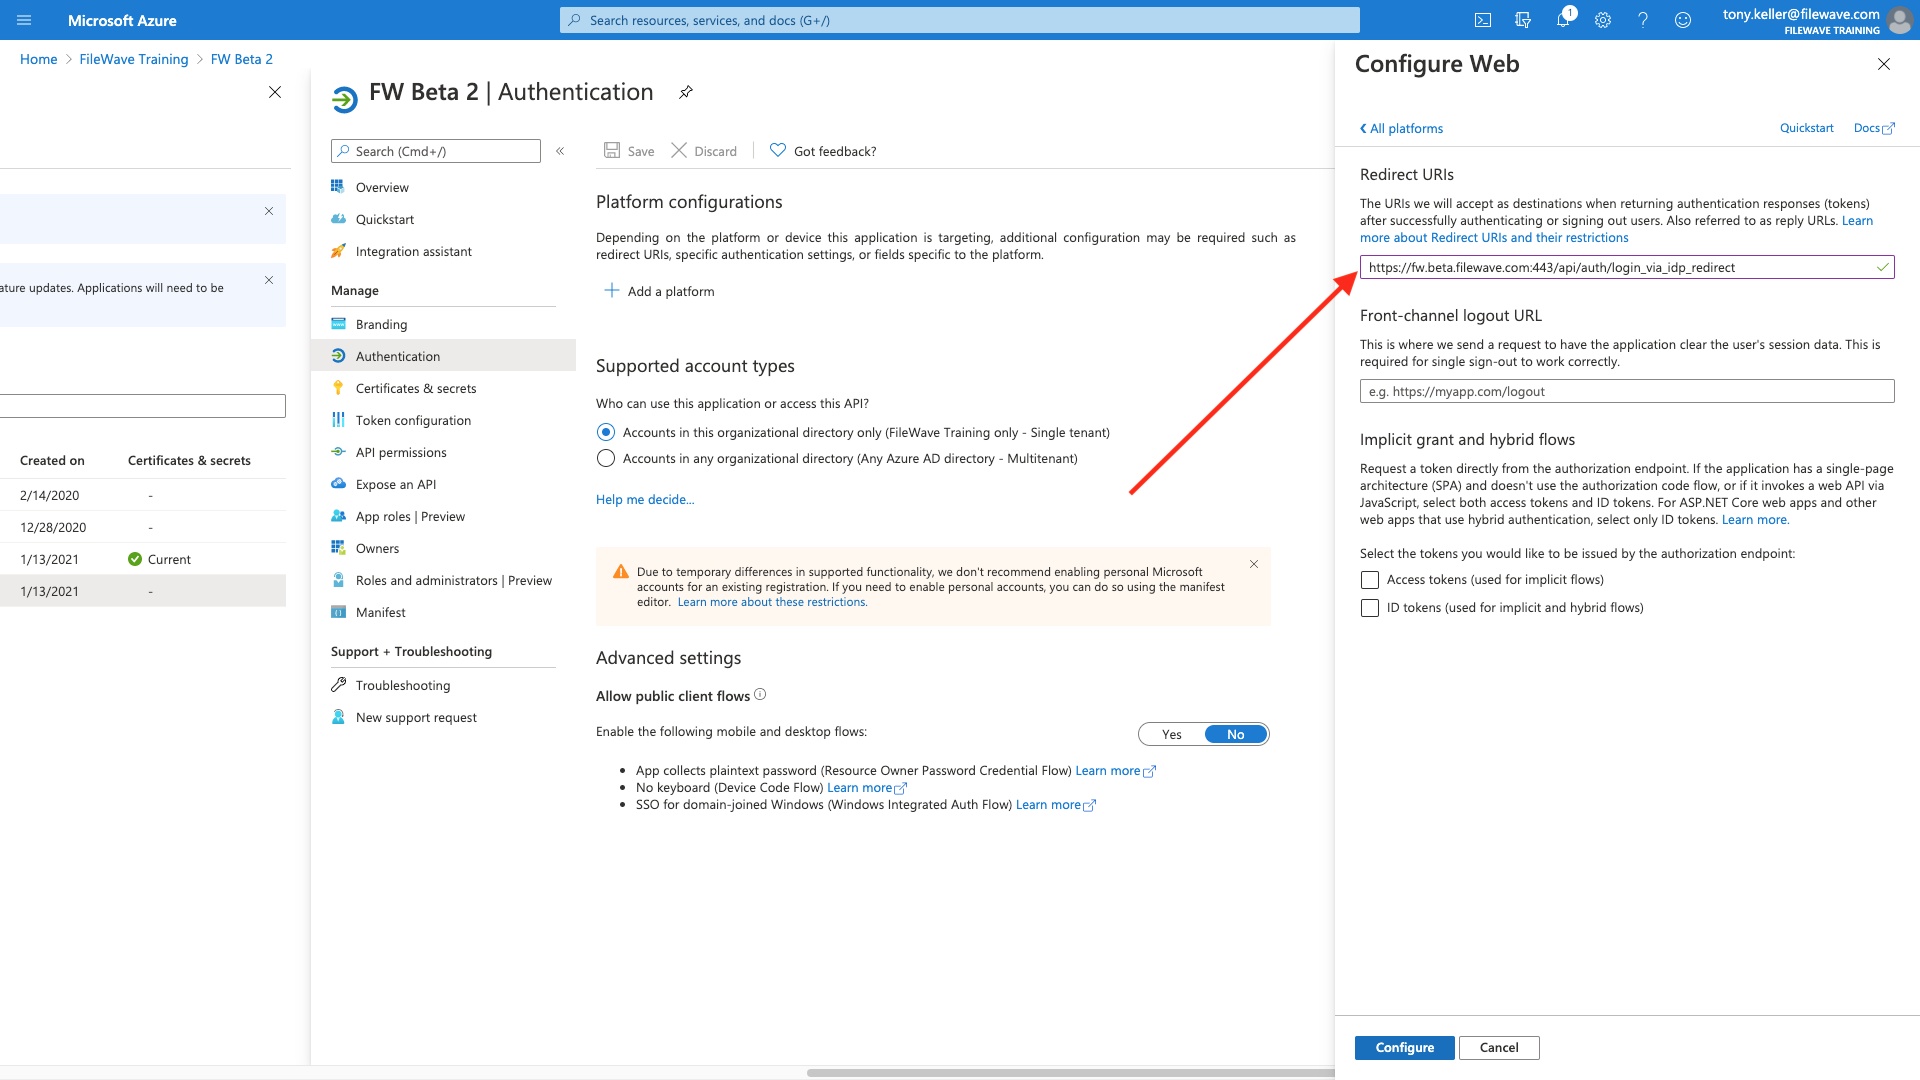This screenshot has height=1080, width=1920.
Task: Click the Configure button
Action: (x=1405, y=1047)
